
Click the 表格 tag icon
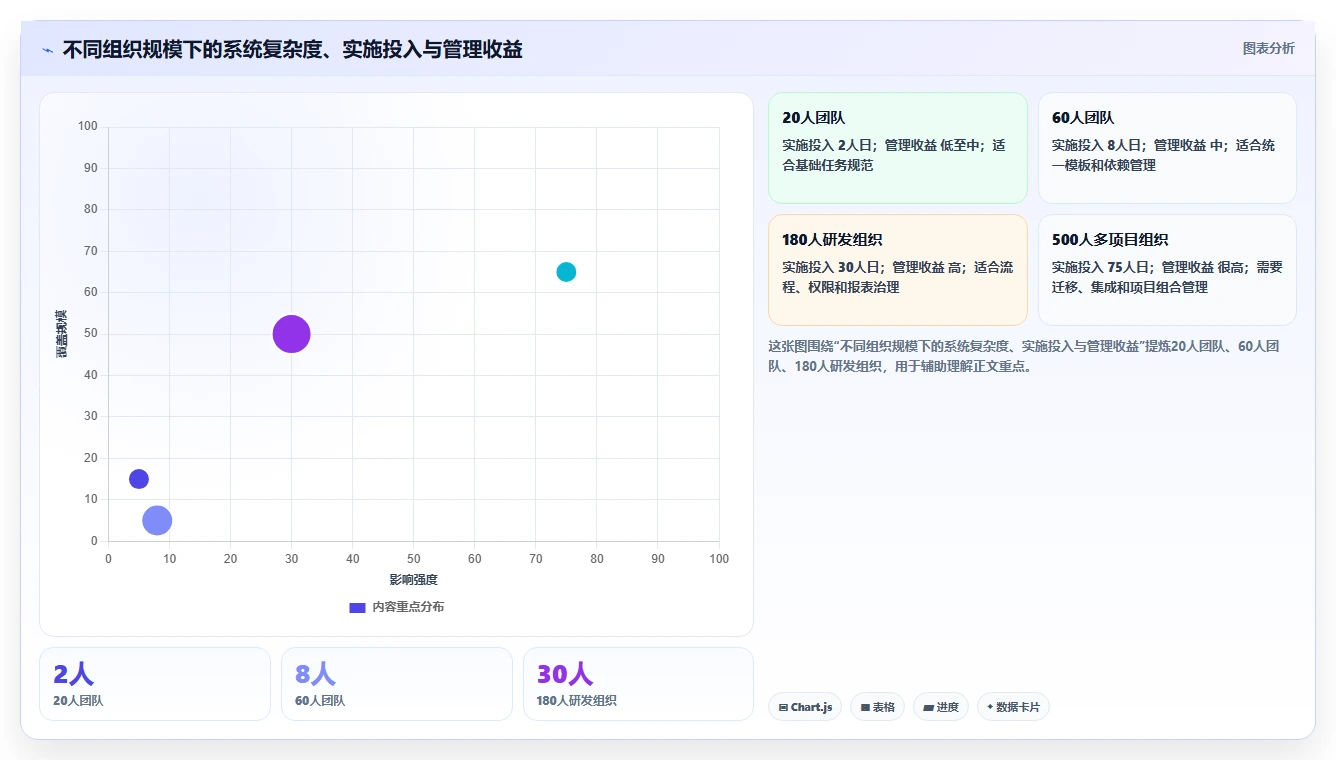(865, 707)
